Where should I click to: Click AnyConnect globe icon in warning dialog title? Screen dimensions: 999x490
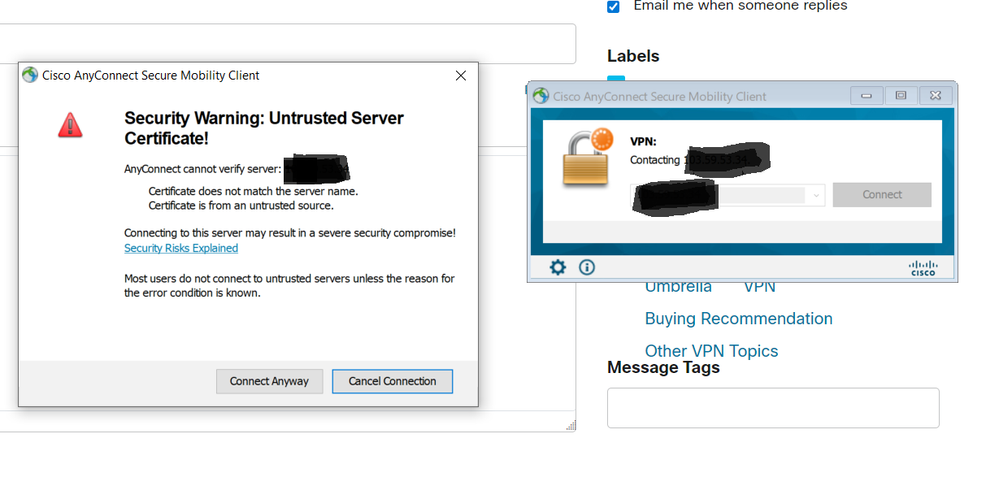click(30, 75)
